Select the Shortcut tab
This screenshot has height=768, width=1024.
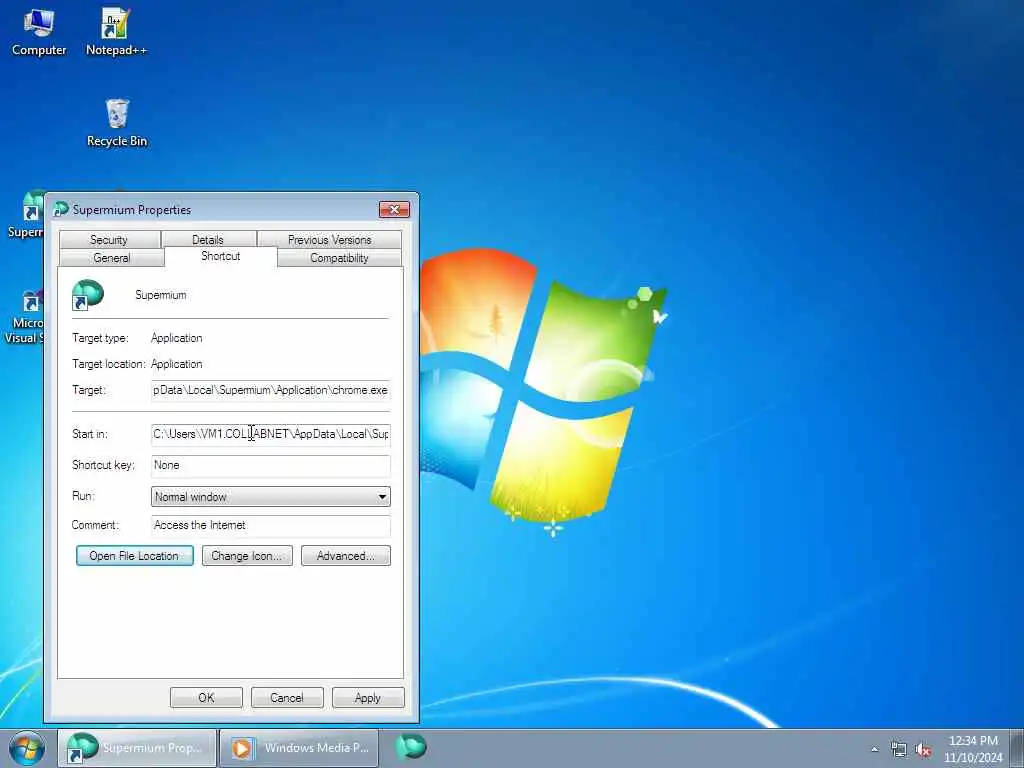click(221, 256)
